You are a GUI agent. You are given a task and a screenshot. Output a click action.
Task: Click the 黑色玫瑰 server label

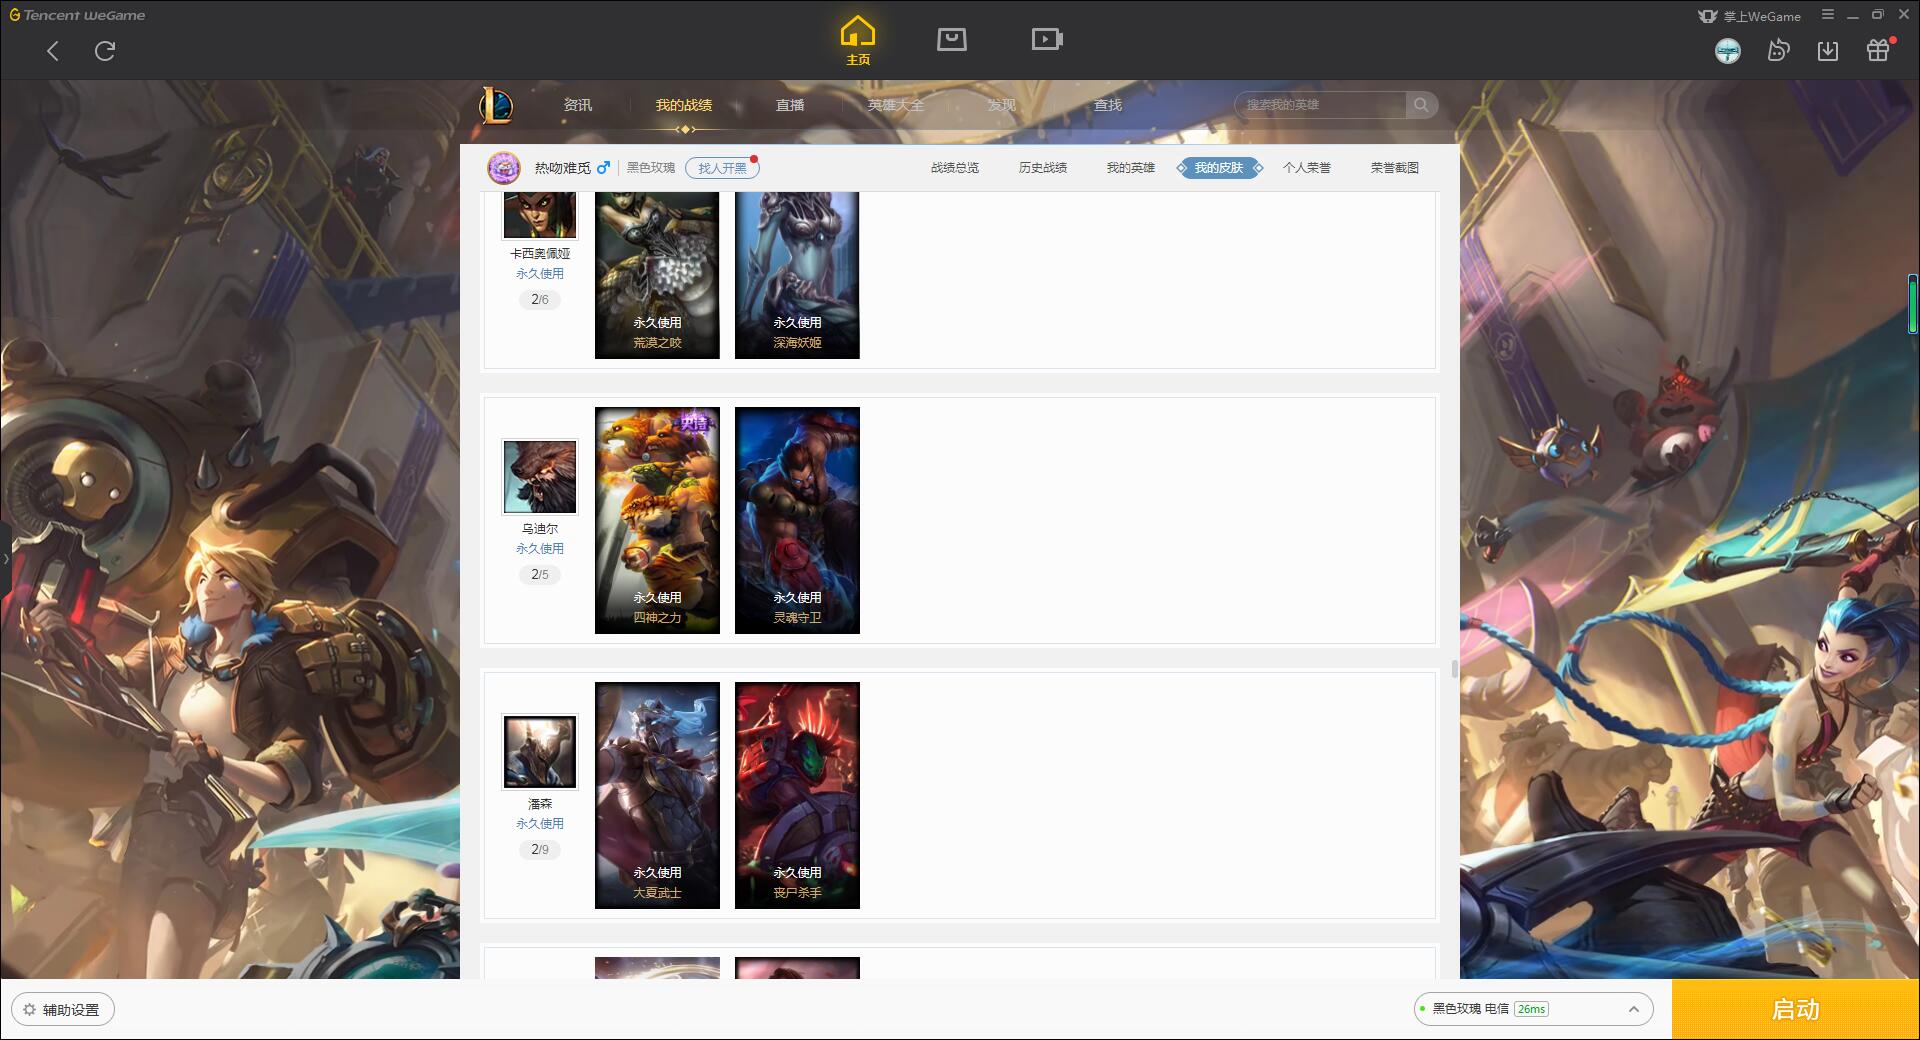(x=651, y=168)
